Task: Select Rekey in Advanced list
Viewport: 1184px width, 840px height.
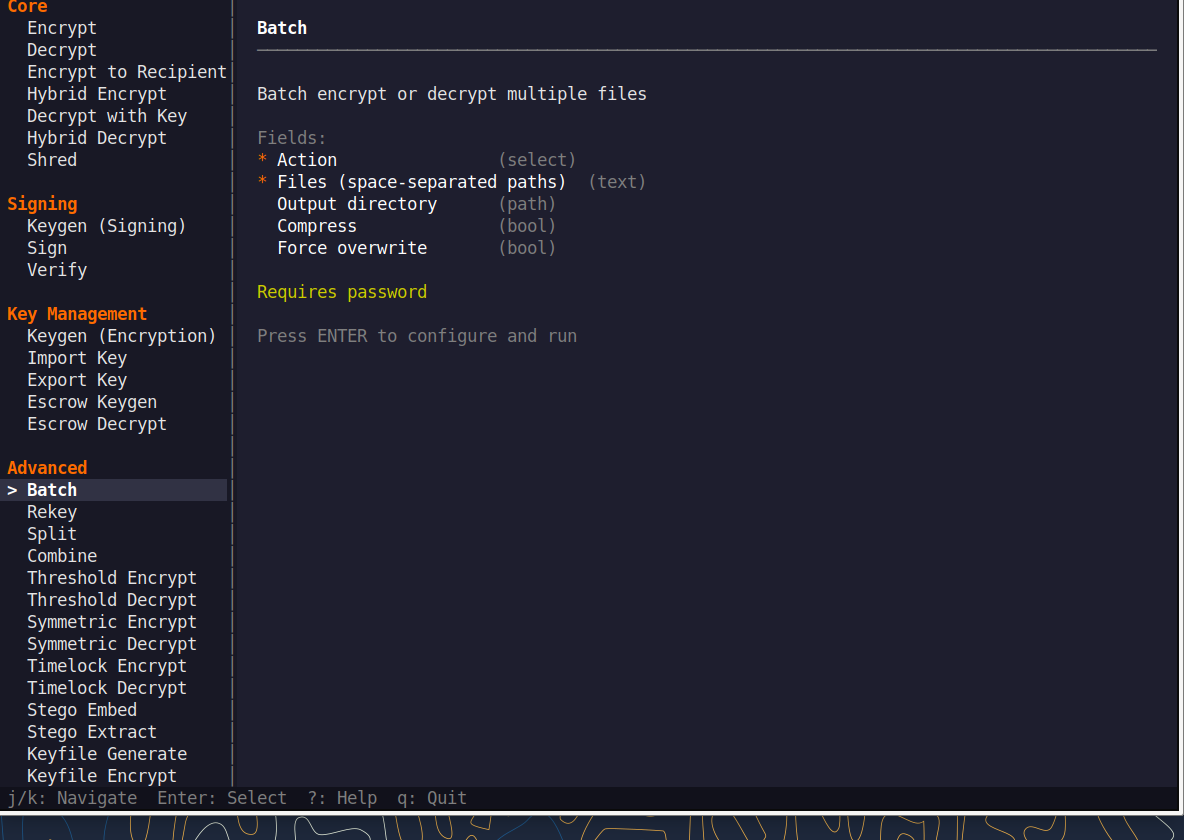Action: (x=52, y=511)
